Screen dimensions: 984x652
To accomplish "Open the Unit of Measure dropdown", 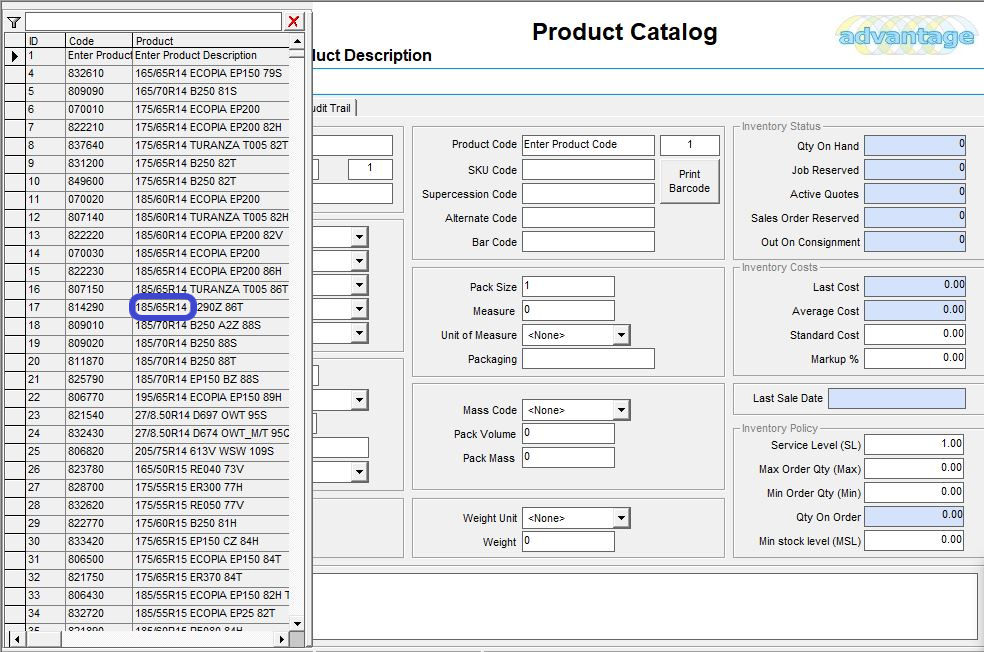I will click(x=621, y=335).
